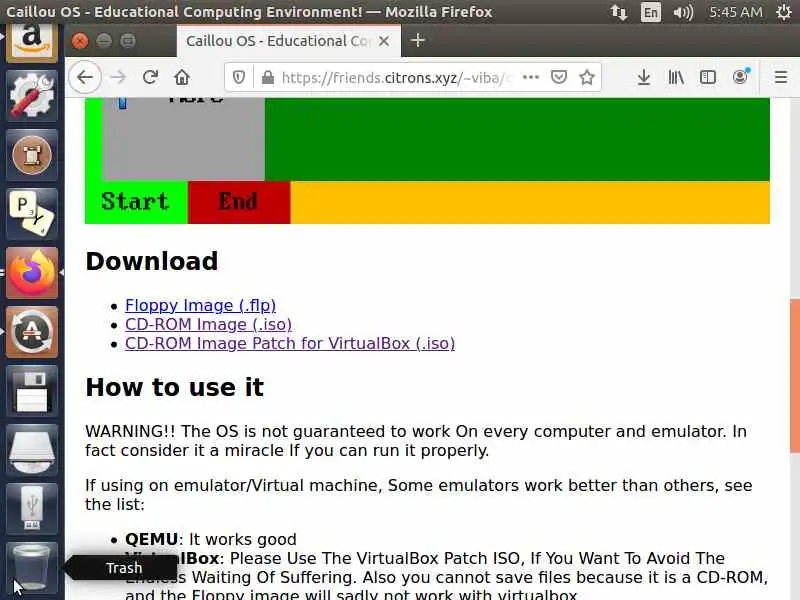Open the Firefox home page
The width and height of the screenshot is (800, 600).
coord(182,78)
